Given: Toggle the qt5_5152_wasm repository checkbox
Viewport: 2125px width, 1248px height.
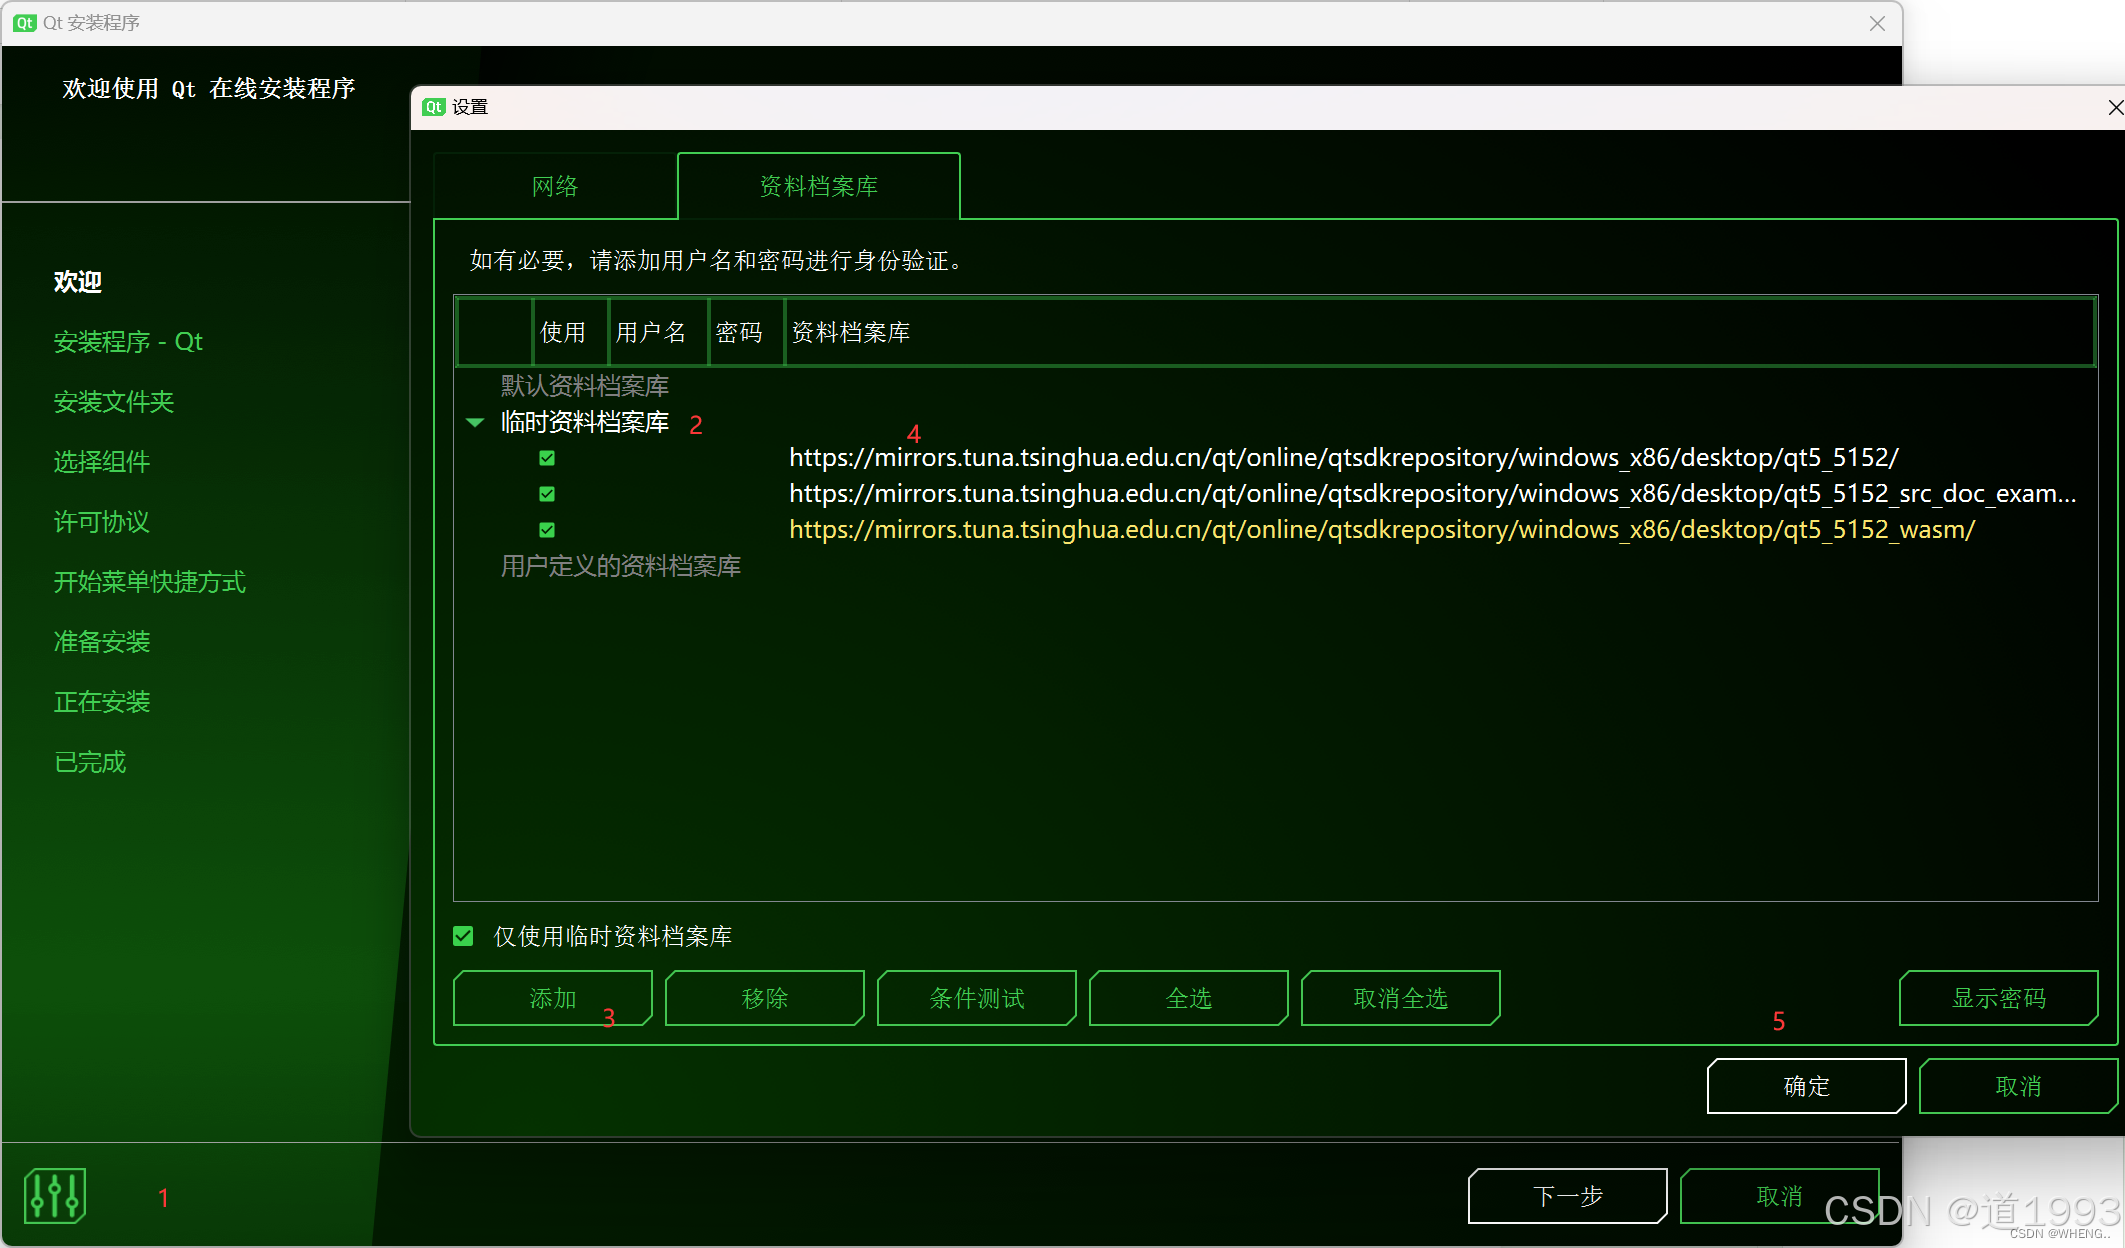Looking at the screenshot, I should pos(547,530).
